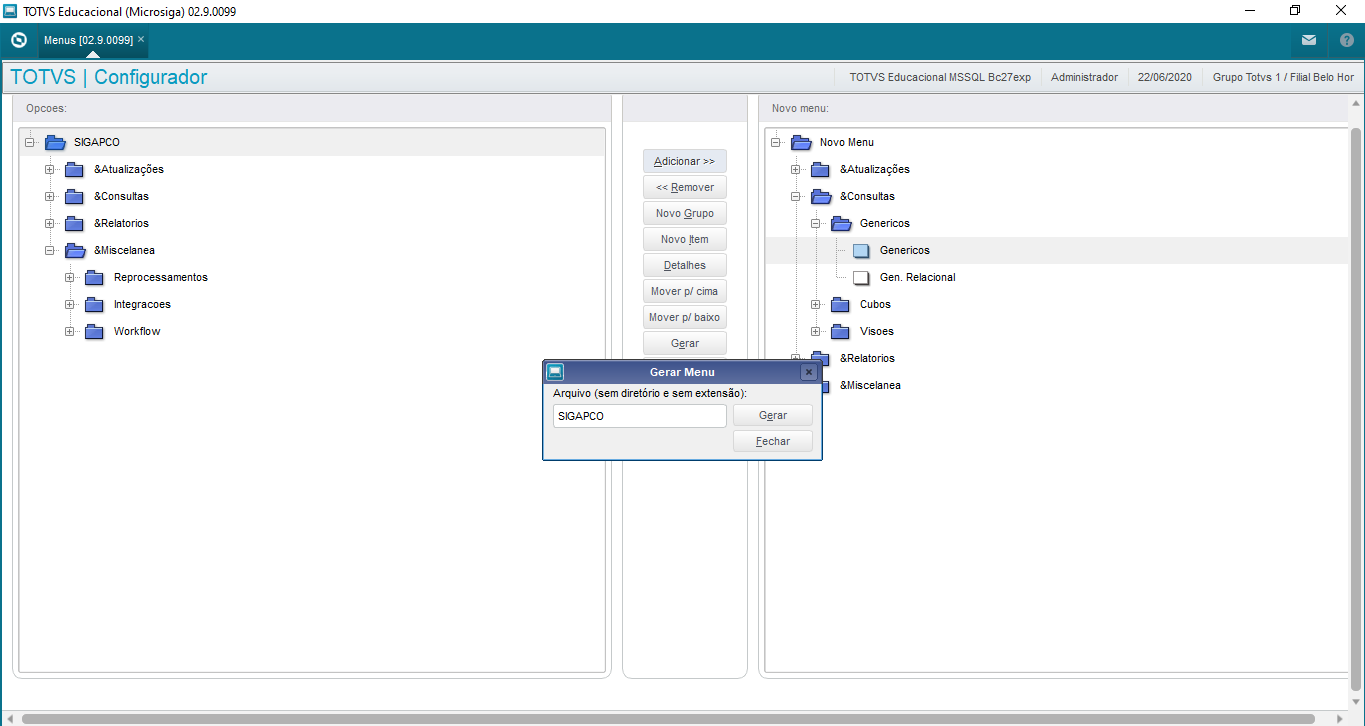The height and width of the screenshot is (726, 1365).
Task: Collapse the Genericos group node
Action: click(x=816, y=223)
